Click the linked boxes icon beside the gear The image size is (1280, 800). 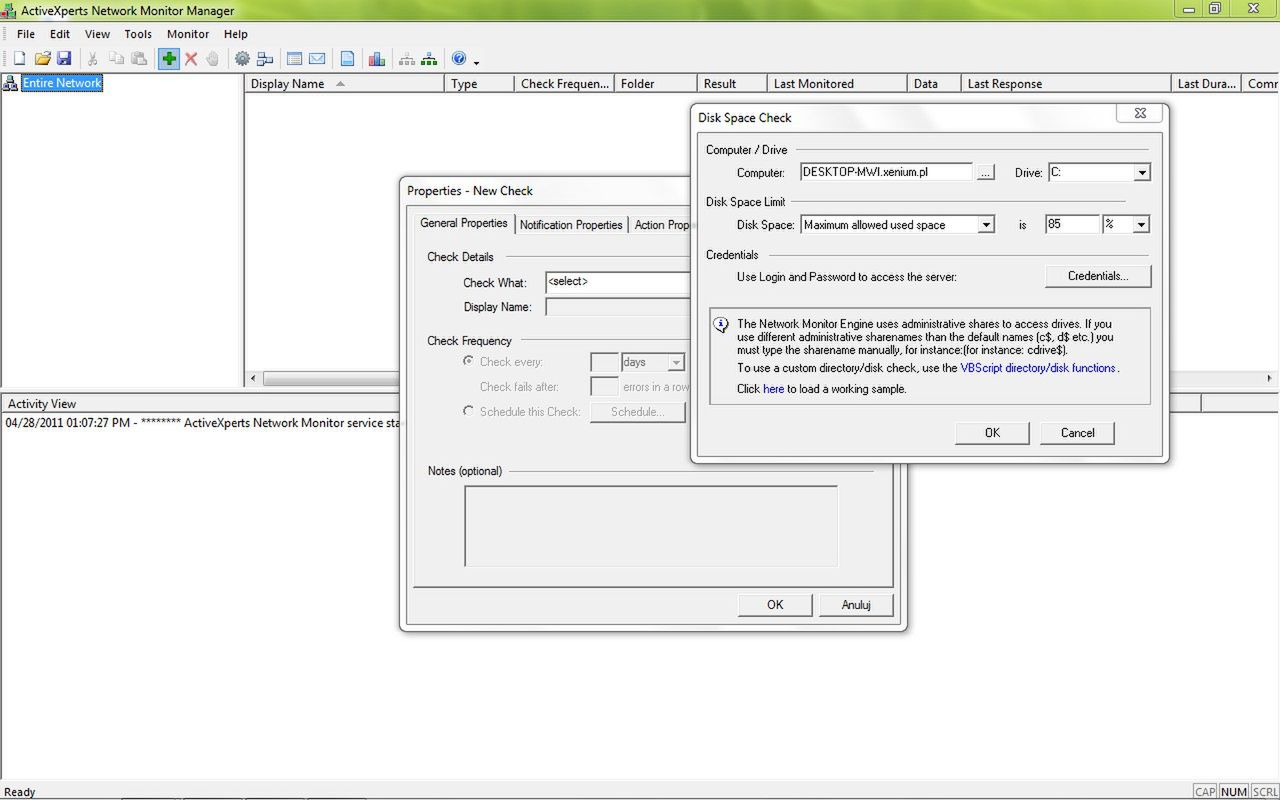265,59
